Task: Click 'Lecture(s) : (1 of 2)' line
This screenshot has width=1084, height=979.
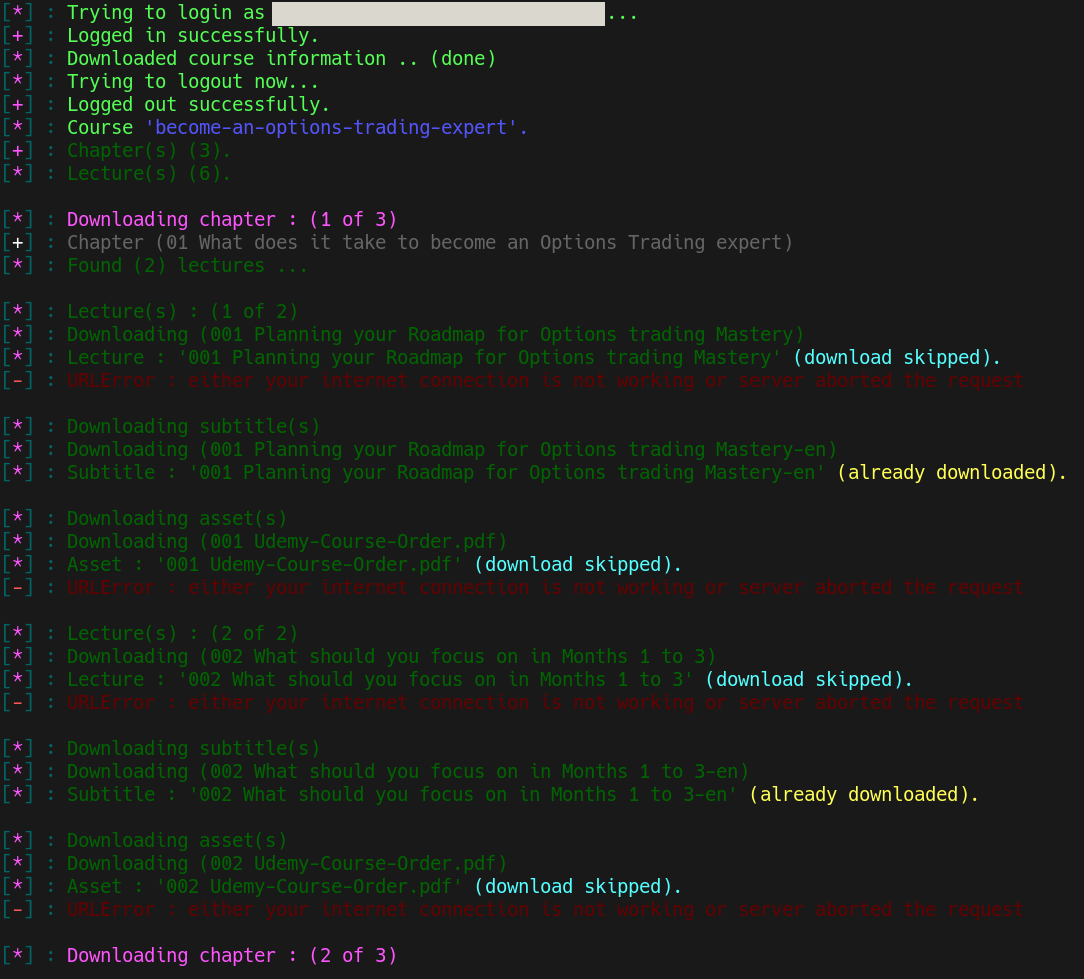Action: (x=182, y=311)
